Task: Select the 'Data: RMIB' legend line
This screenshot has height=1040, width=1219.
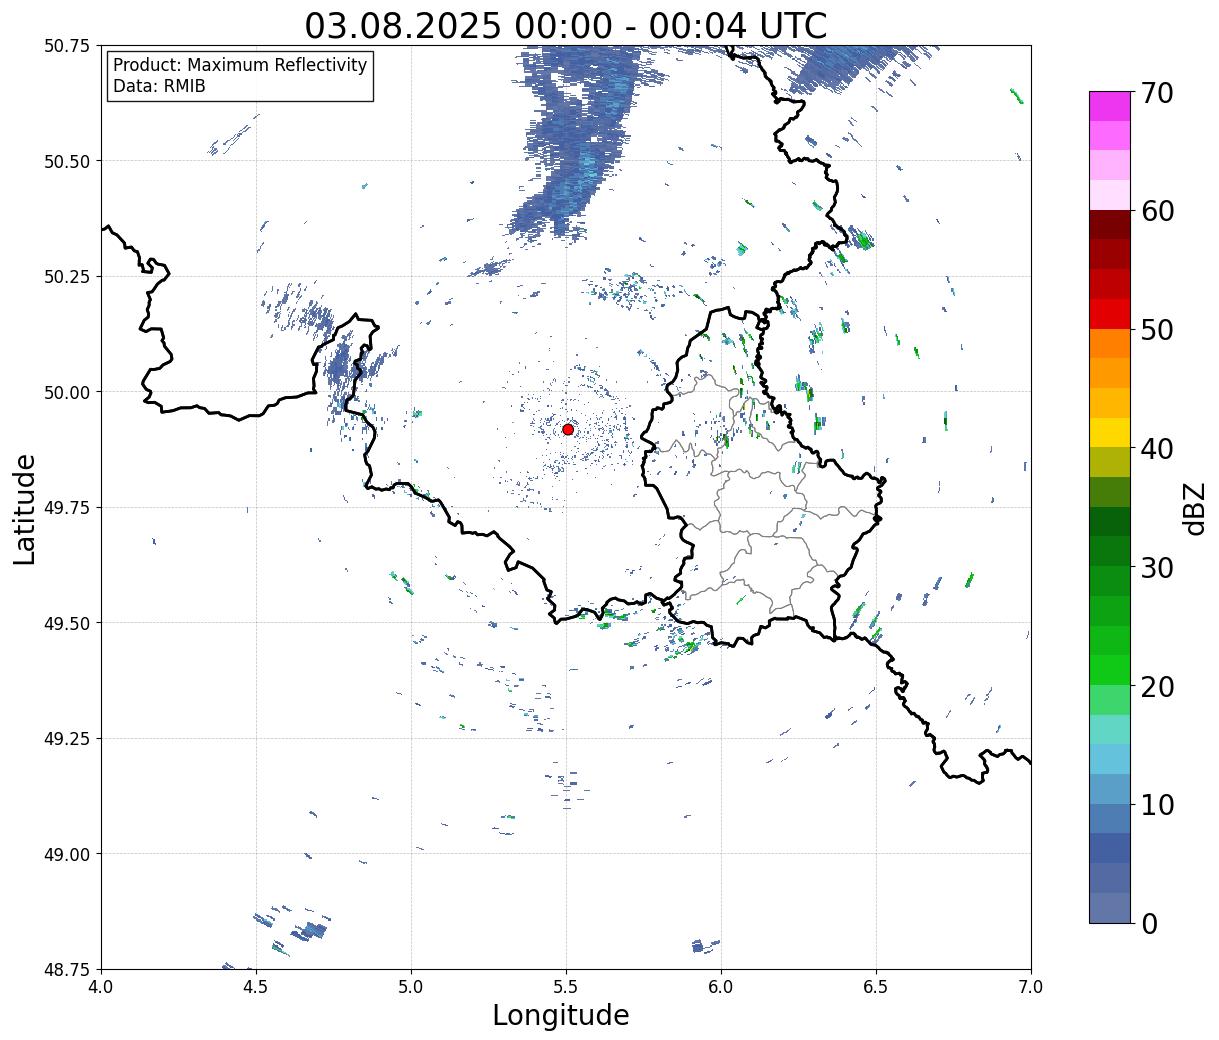Action: point(159,87)
